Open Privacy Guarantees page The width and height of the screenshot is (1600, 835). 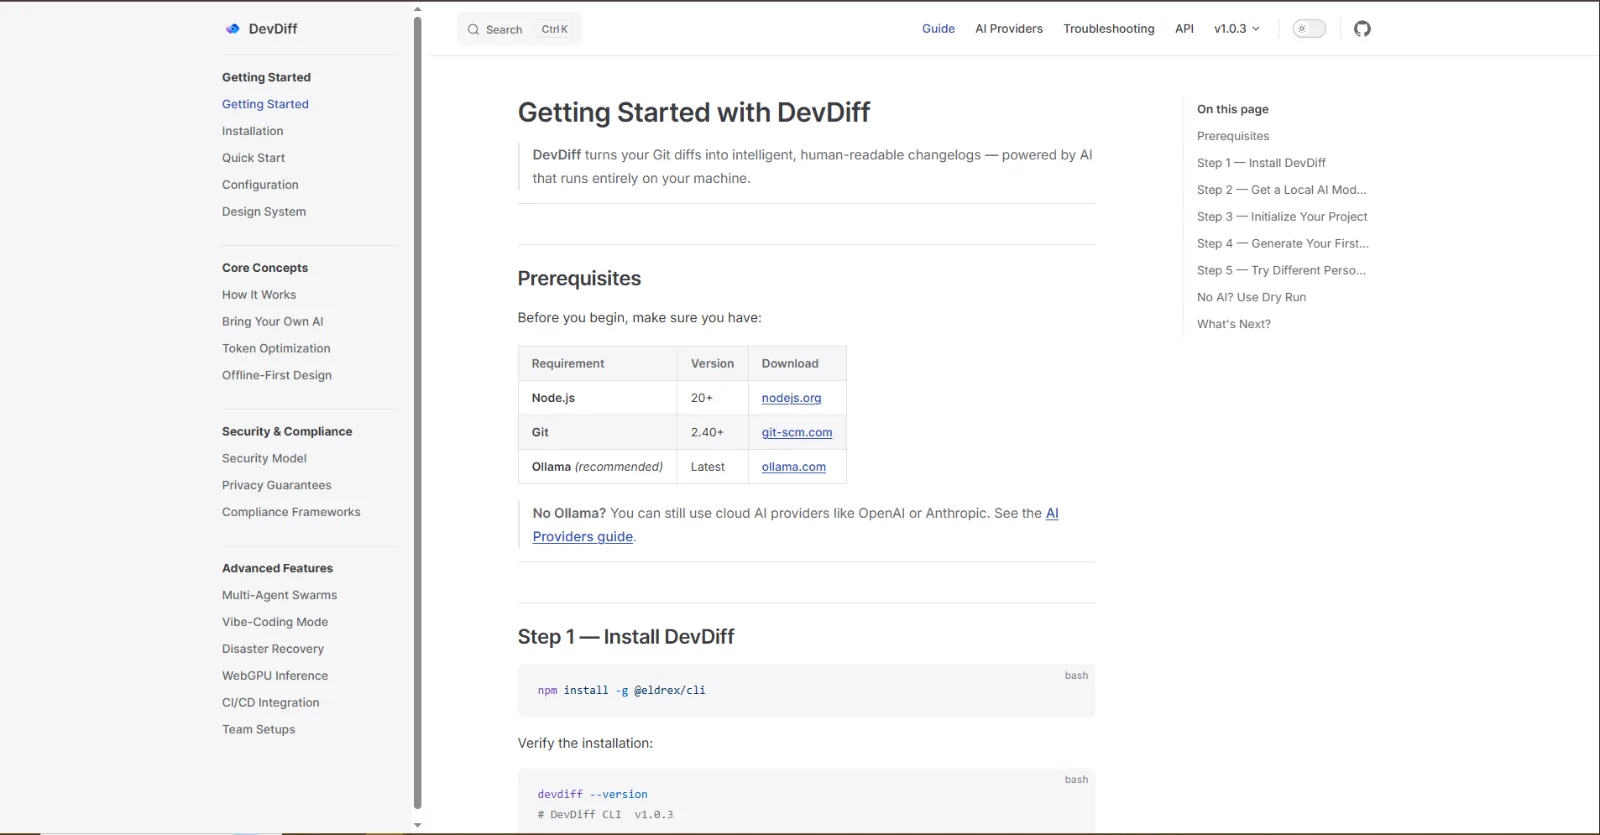276,486
